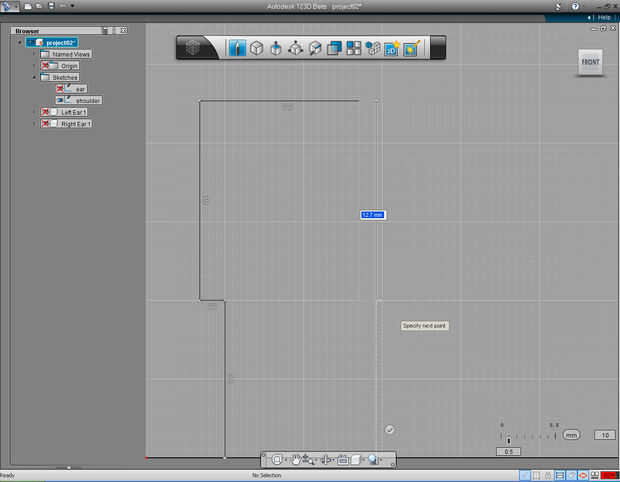
Task: Click the grid size field showing 10
Action: pos(605,435)
